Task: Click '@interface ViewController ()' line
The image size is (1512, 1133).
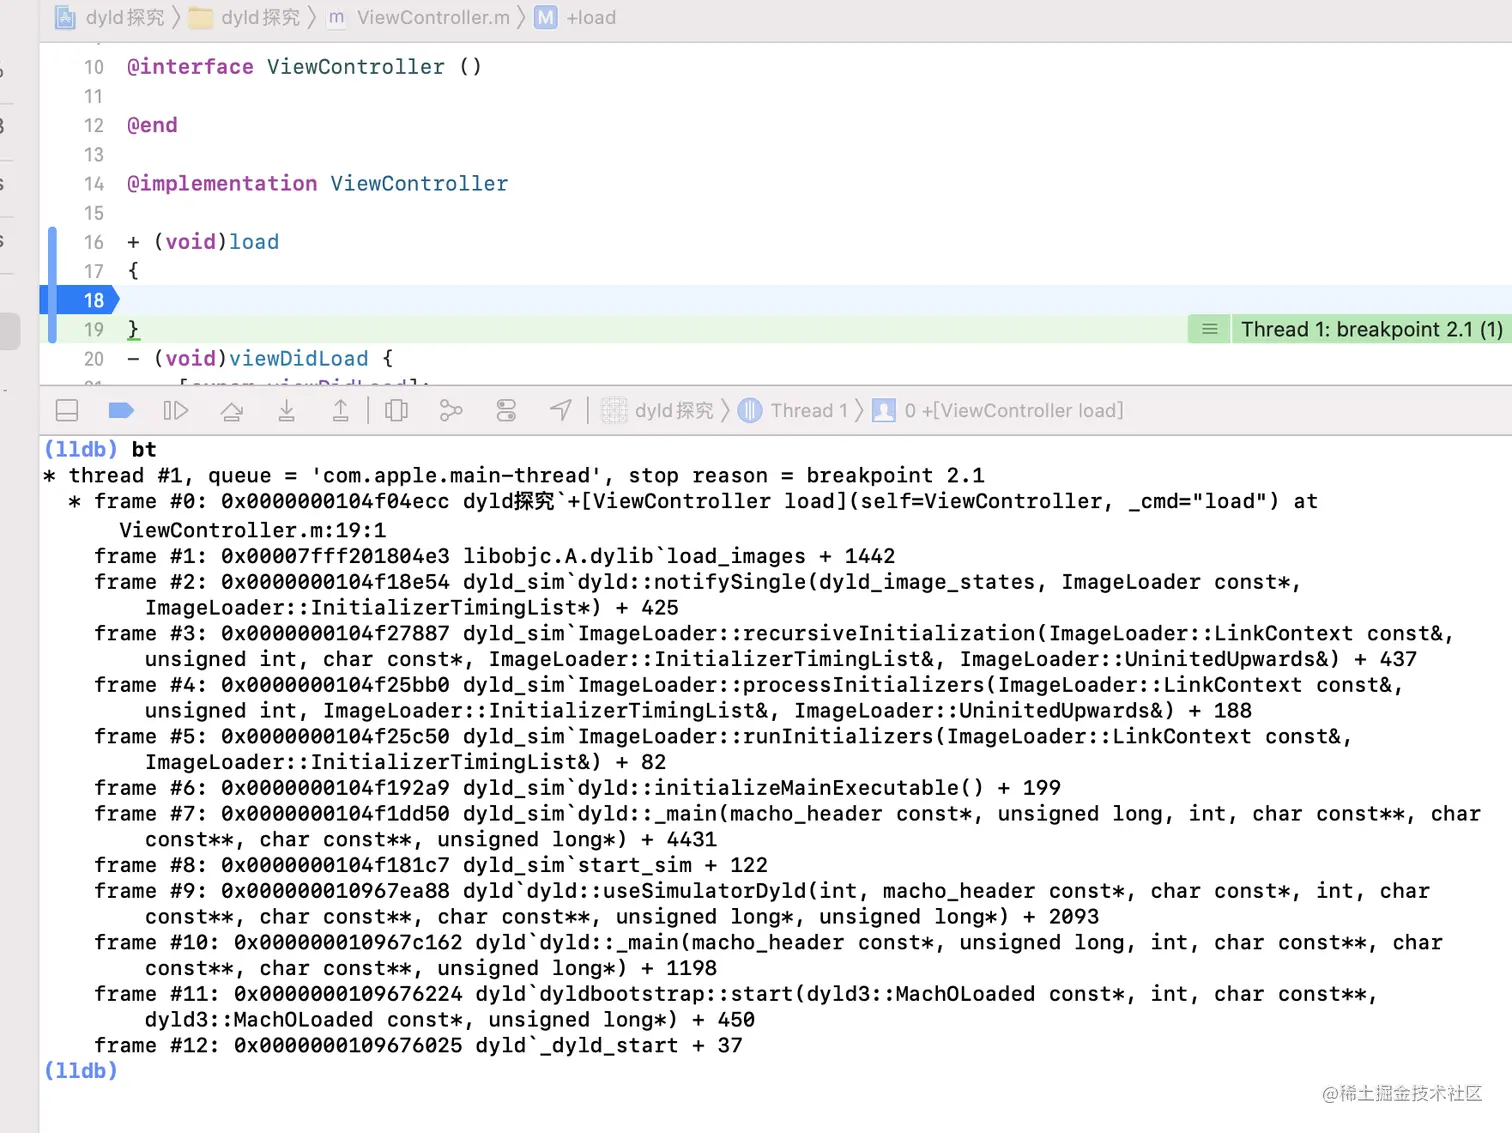Action: coord(304,67)
